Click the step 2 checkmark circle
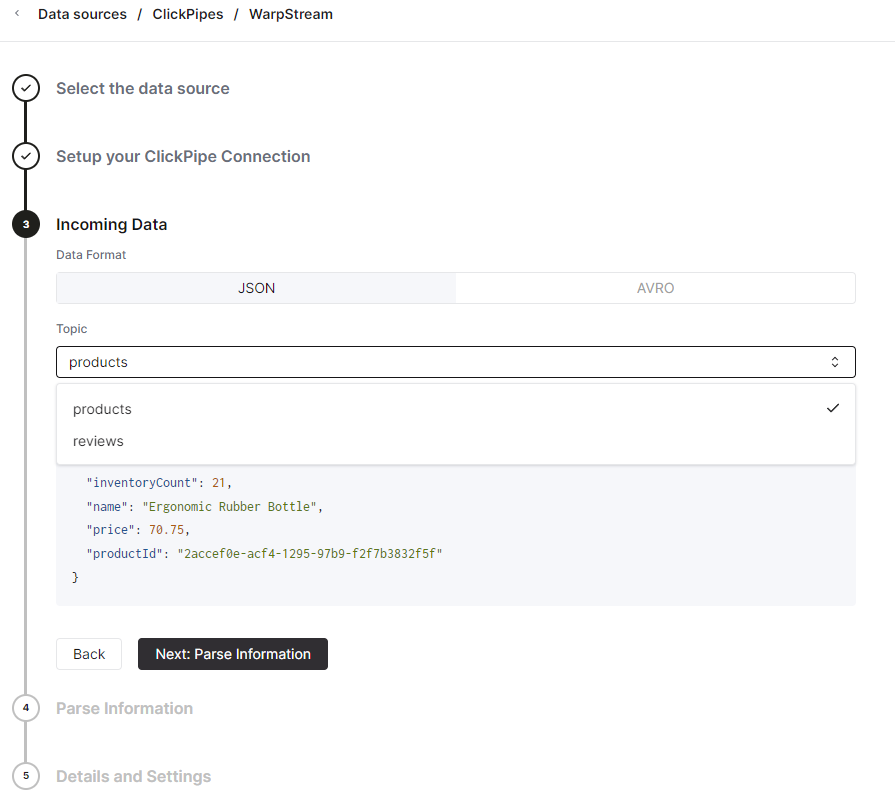The width and height of the screenshot is (895, 806). 26,156
